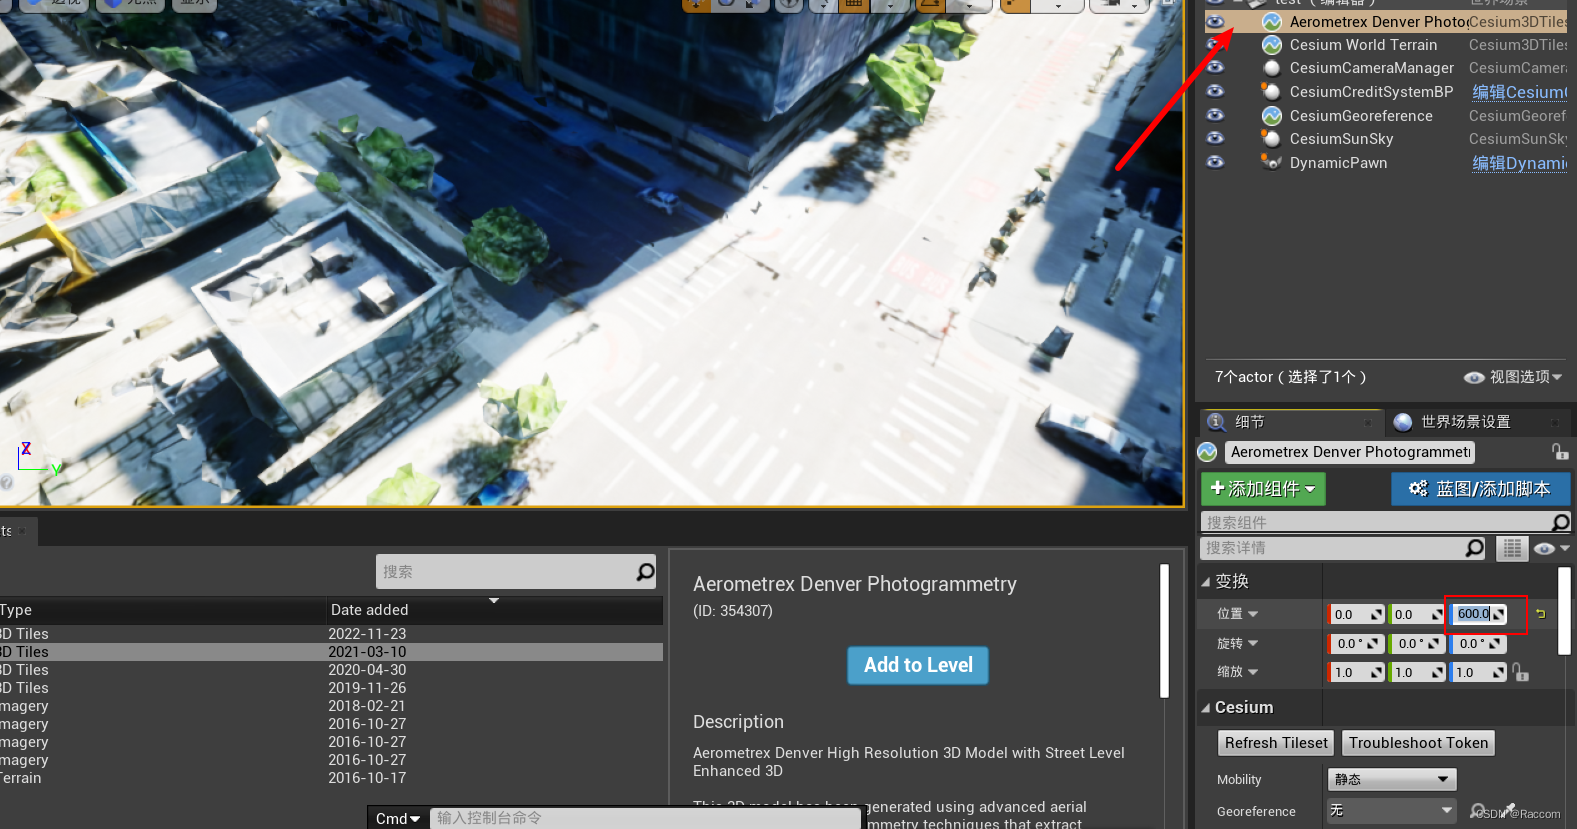Focus the 搜索组件 search field
The image size is (1577, 829).
pos(1375,523)
